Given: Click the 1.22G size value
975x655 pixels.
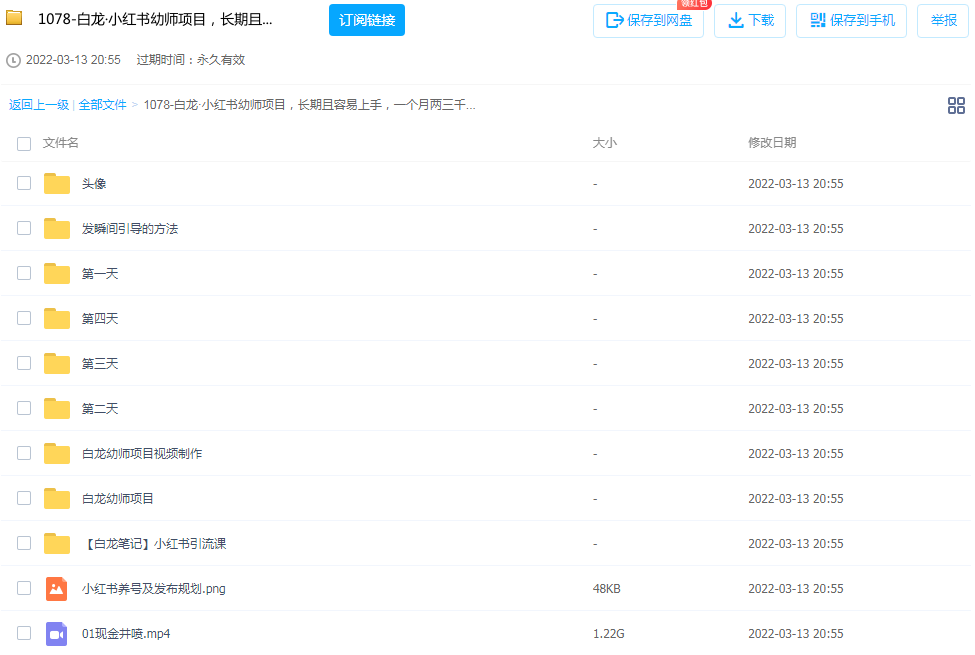Looking at the screenshot, I should tap(608, 633).
